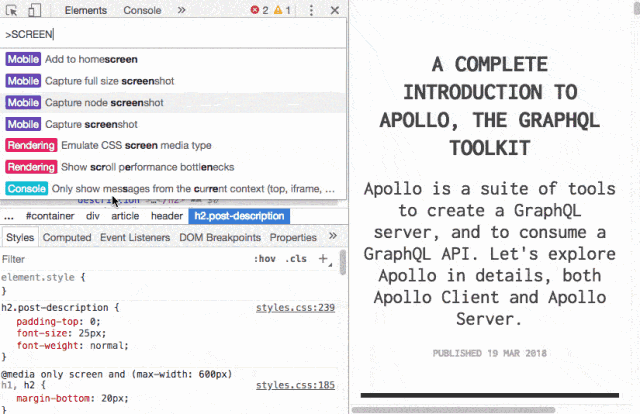Click the font-weight normal value

coord(108,346)
